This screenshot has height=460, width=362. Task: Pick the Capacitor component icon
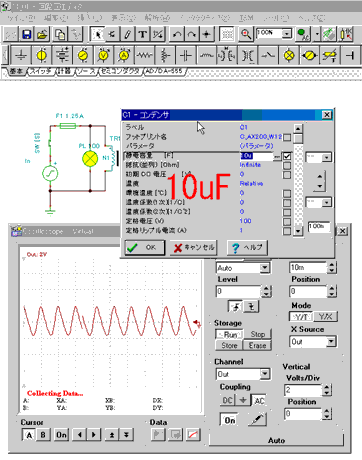[186, 56]
